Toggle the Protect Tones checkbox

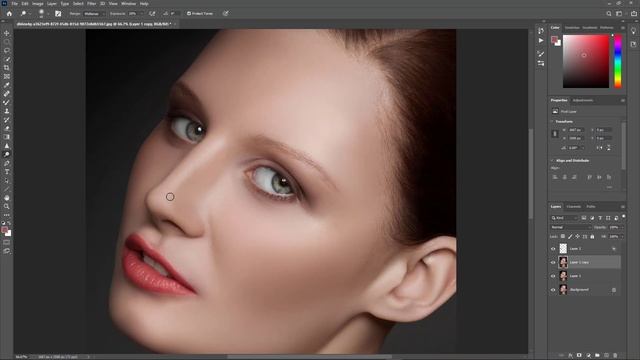point(189,13)
